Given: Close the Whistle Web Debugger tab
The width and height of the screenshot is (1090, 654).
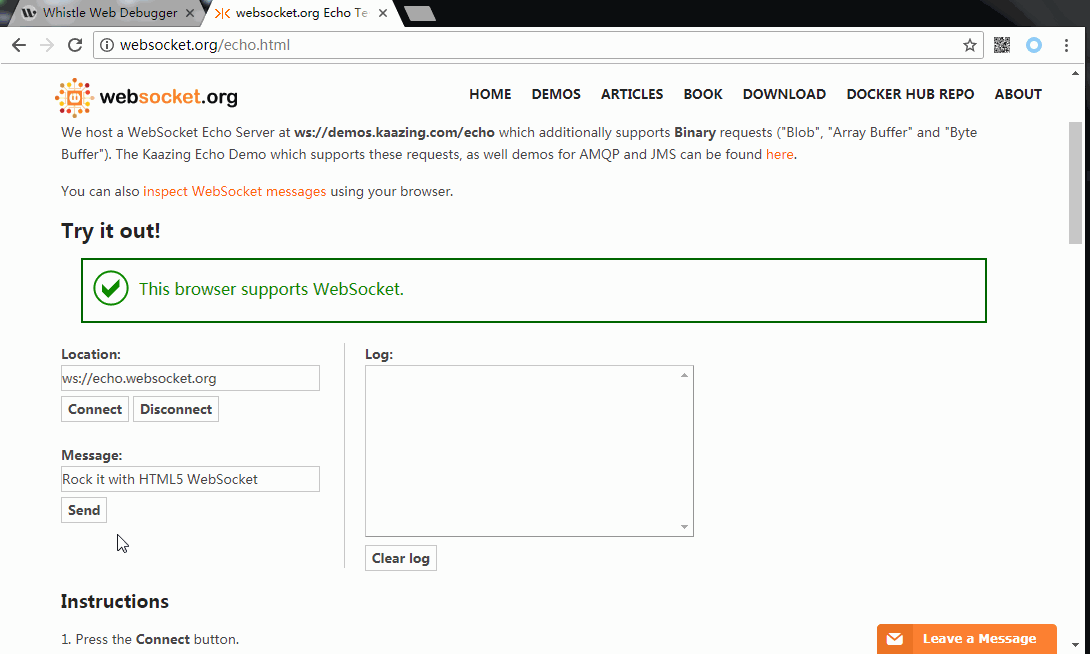Looking at the screenshot, I should coord(190,13).
